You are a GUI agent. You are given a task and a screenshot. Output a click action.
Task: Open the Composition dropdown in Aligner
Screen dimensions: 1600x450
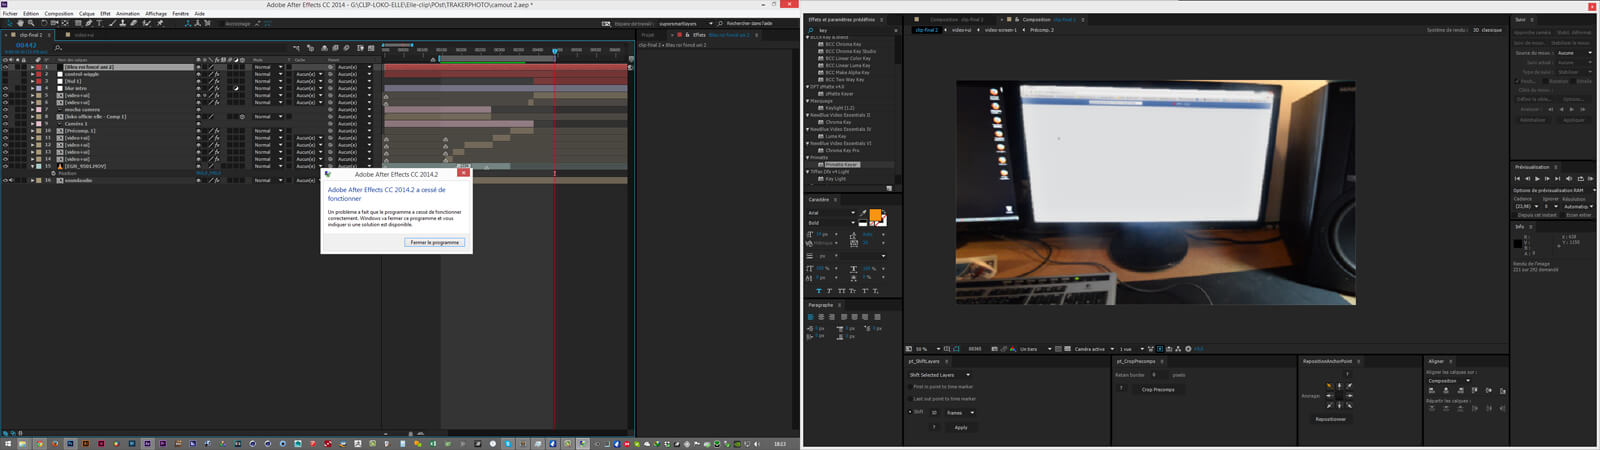1449,381
